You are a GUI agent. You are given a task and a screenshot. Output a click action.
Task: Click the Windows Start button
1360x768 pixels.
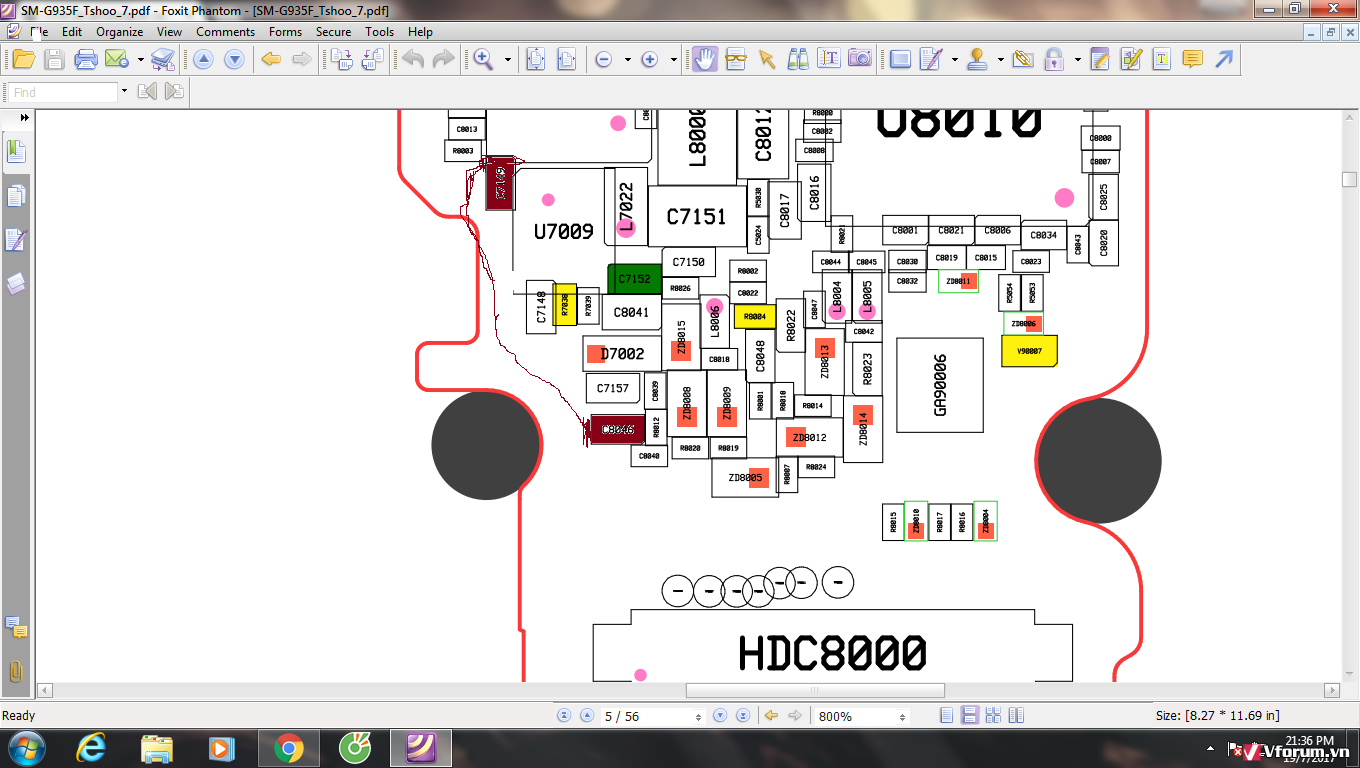click(x=25, y=748)
